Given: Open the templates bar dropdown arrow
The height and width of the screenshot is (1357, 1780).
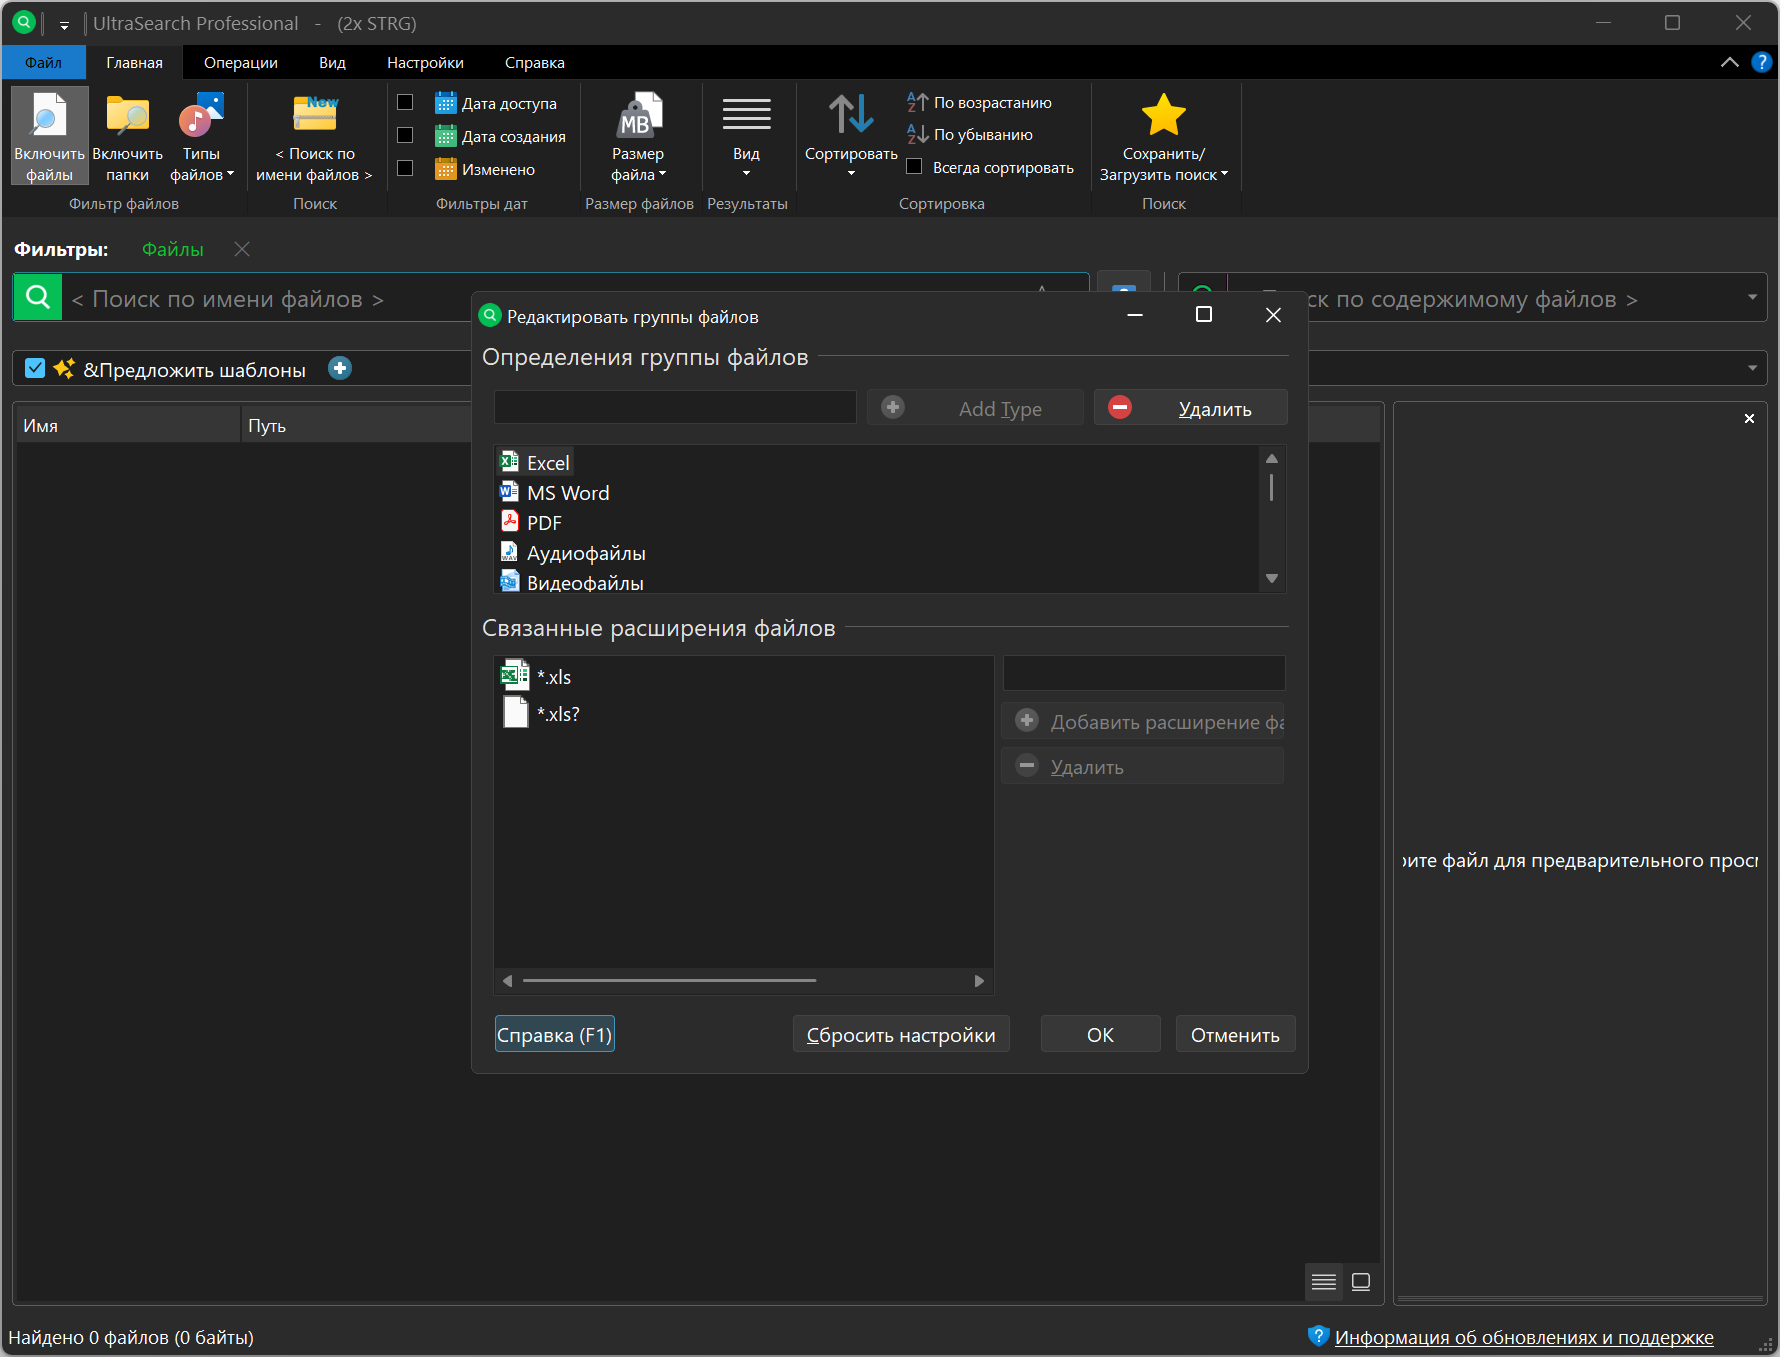Looking at the screenshot, I should pos(1752,368).
